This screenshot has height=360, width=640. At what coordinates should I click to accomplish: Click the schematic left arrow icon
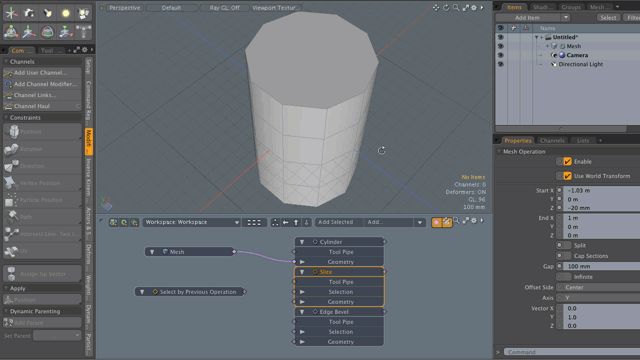coord(286,222)
